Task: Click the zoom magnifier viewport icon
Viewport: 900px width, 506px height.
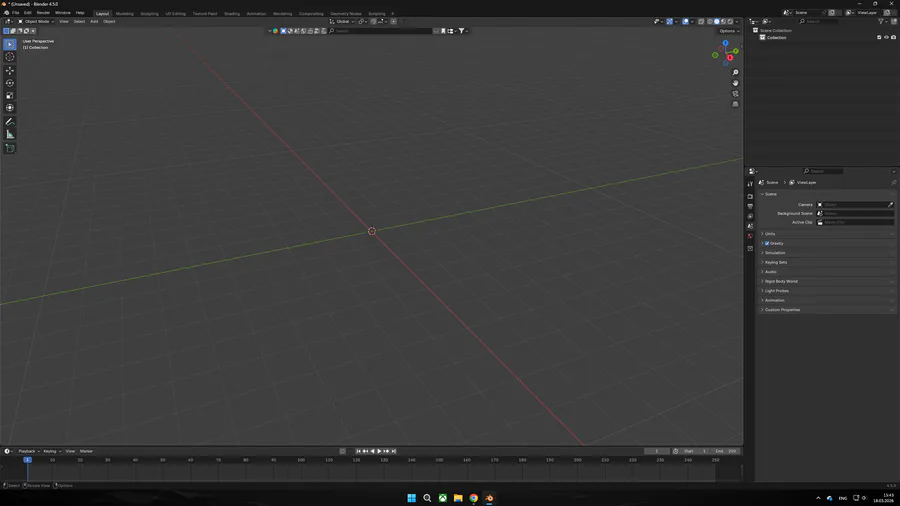Action: 735,72
